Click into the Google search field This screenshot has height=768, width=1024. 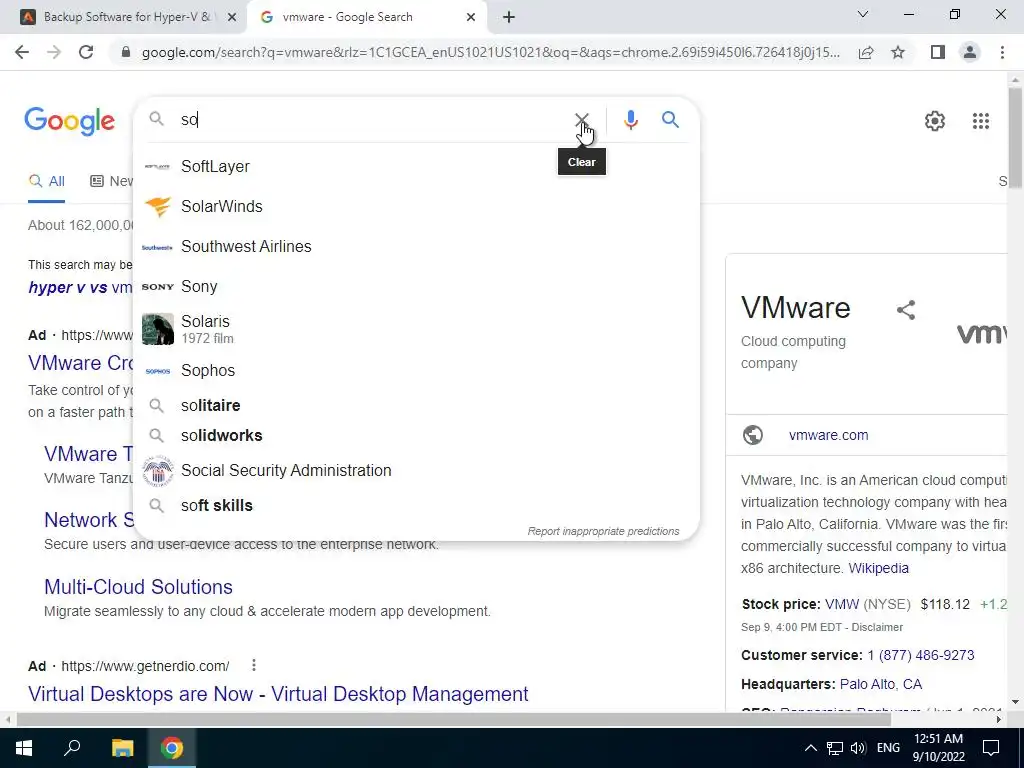click(372, 120)
